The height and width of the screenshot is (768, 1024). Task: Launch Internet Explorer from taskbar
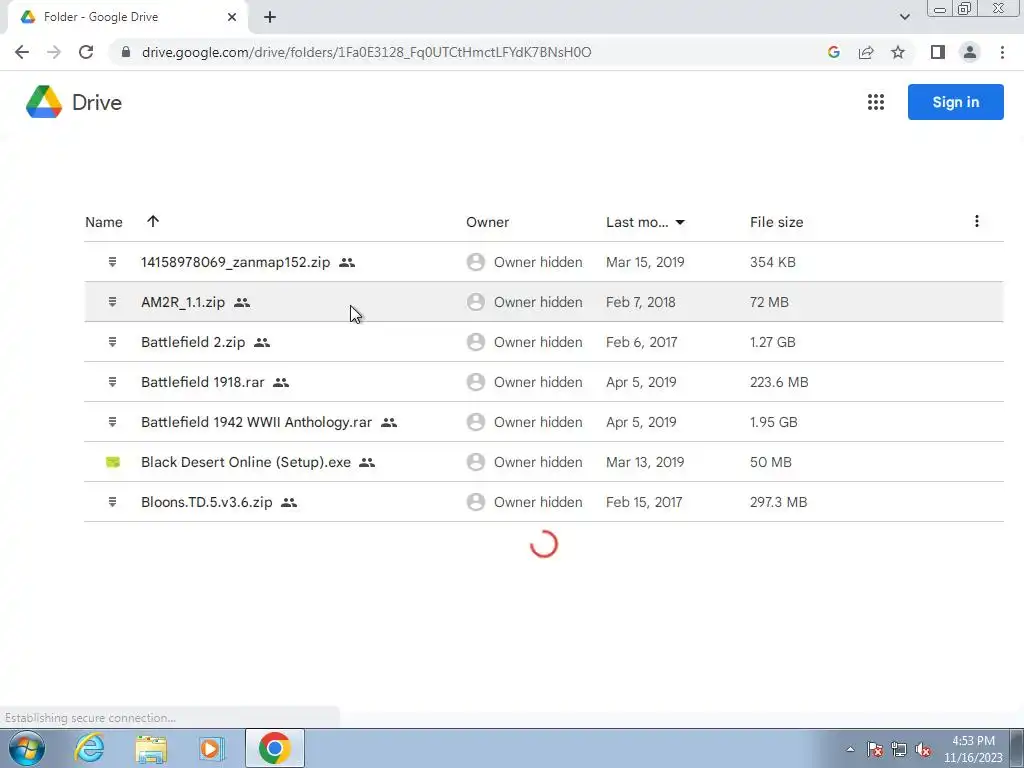pos(89,748)
